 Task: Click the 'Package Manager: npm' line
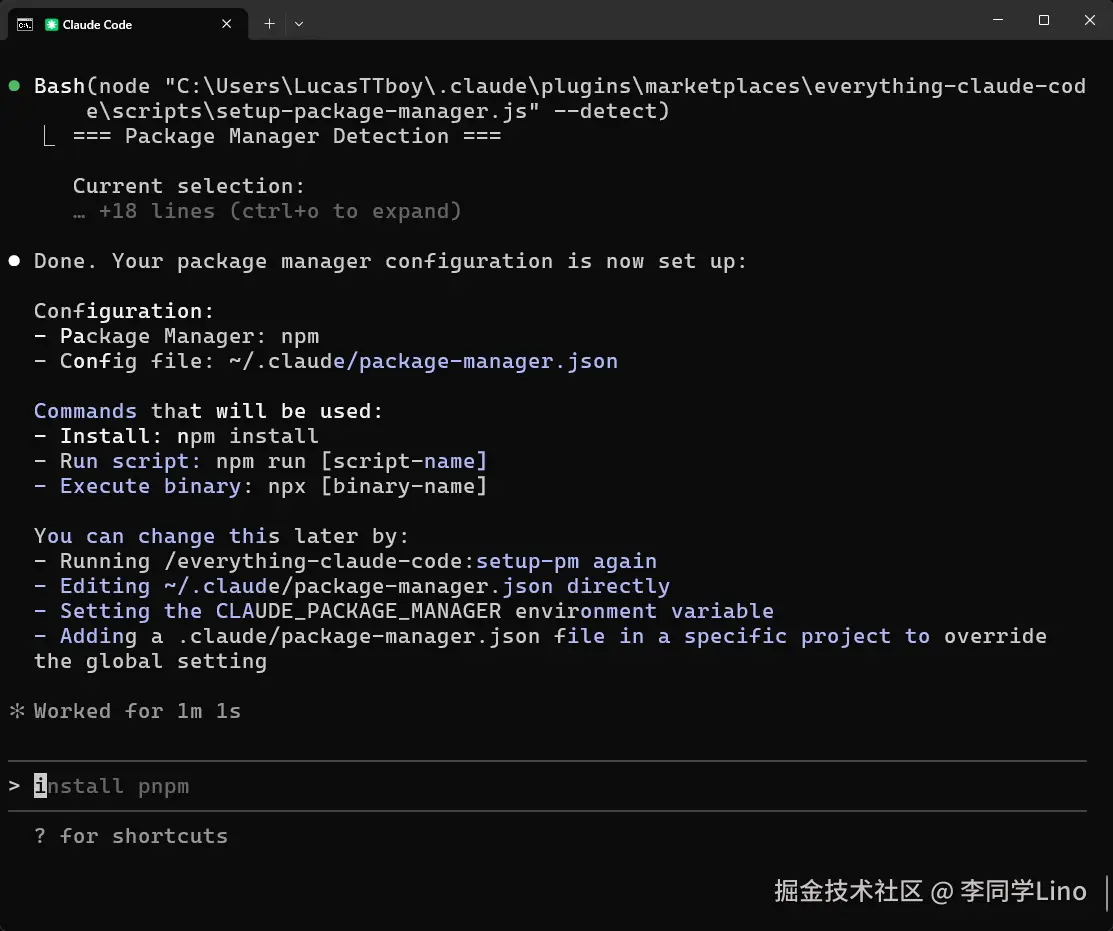point(177,336)
